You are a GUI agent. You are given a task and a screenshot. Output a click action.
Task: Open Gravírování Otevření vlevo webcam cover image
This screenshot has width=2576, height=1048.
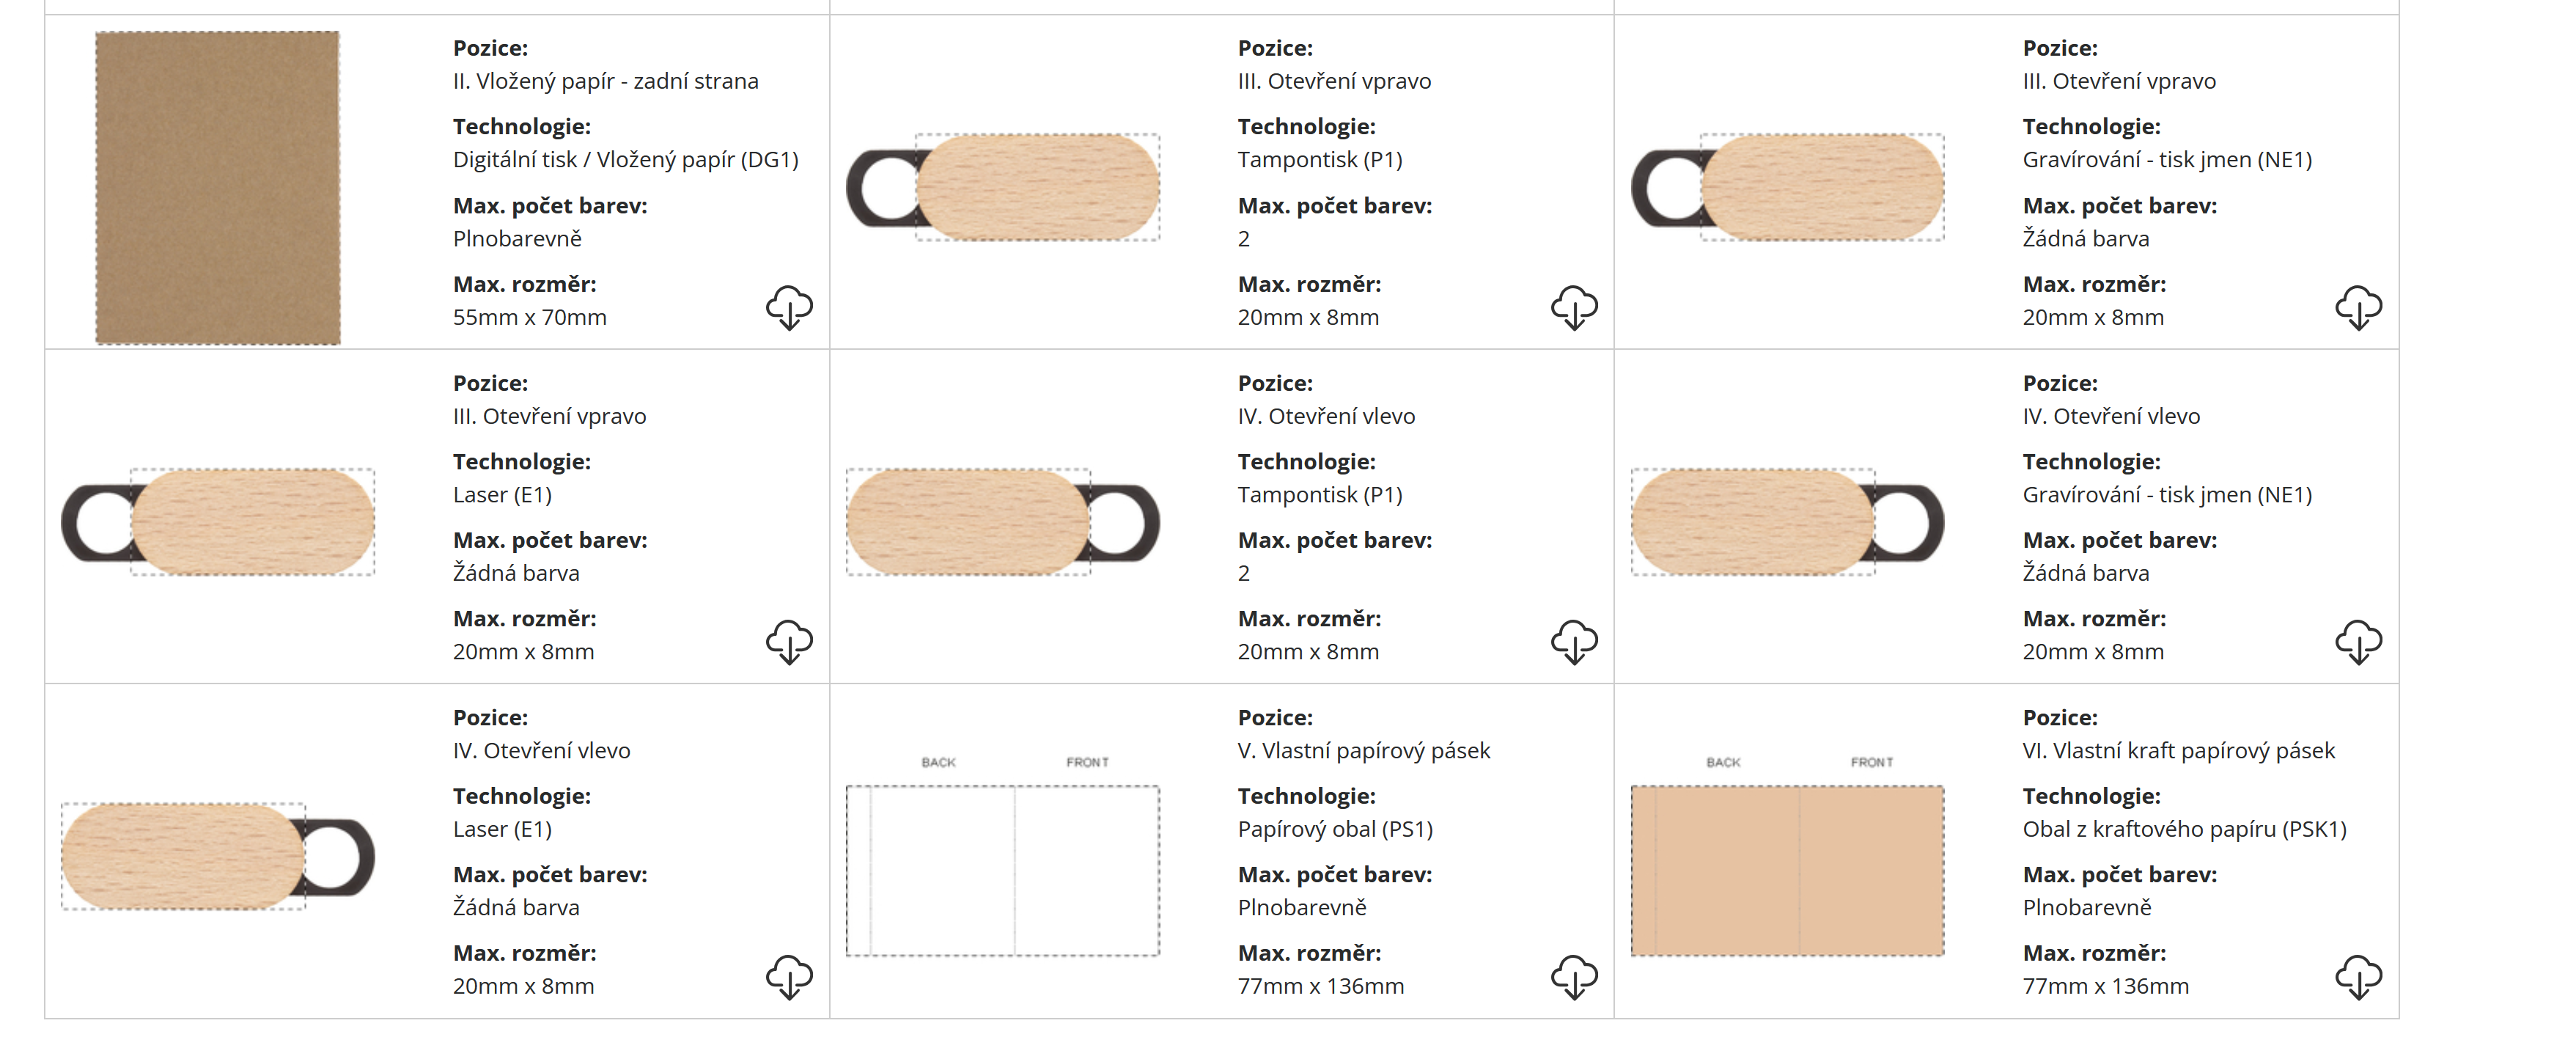(1788, 522)
